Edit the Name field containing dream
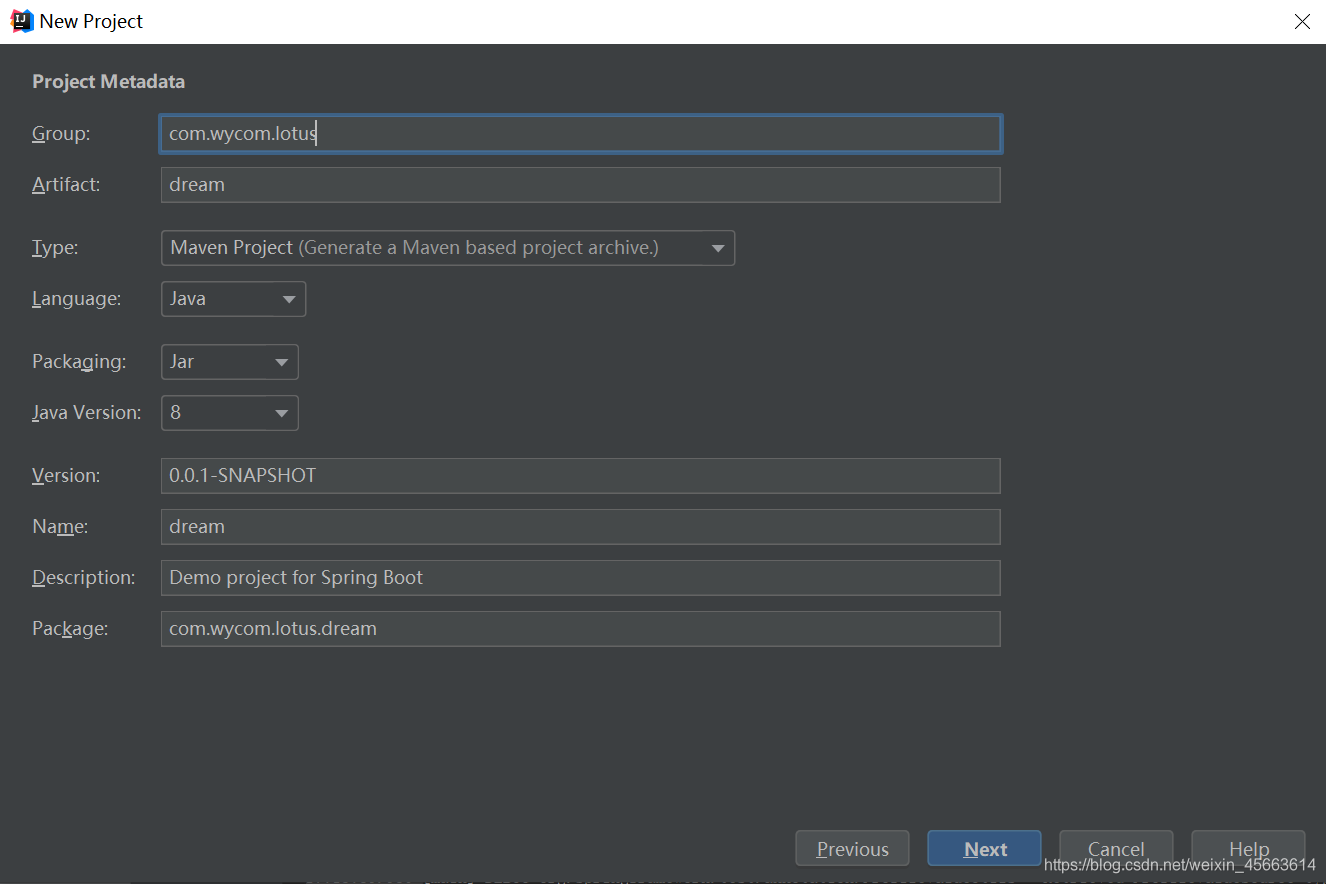Viewport: 1326px width, 884px height. pos(580,527)
